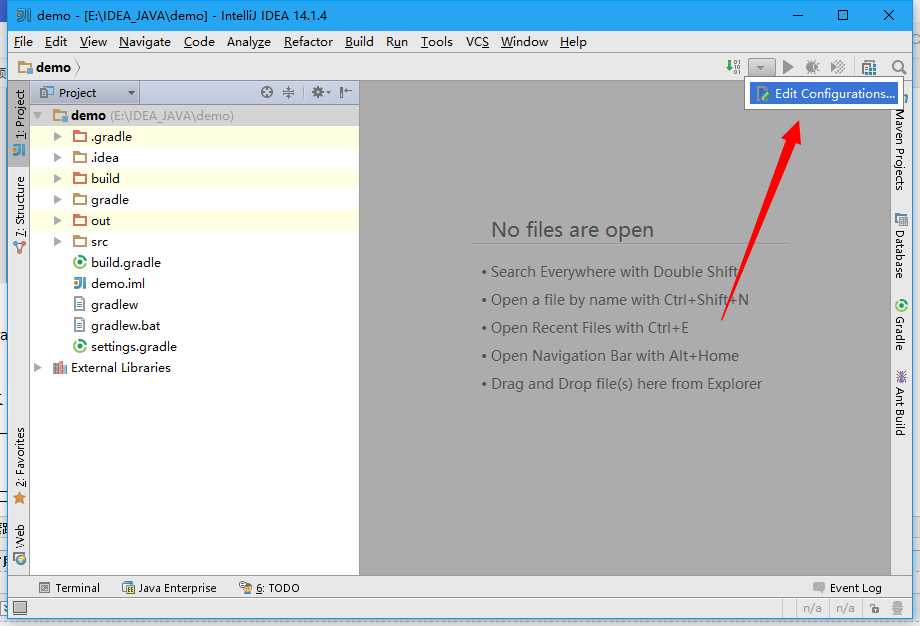Select the .idea folder row
Image resolution: width=920 pixels, height=626 pixels.
pyautogui.click(x=194, y=157)
